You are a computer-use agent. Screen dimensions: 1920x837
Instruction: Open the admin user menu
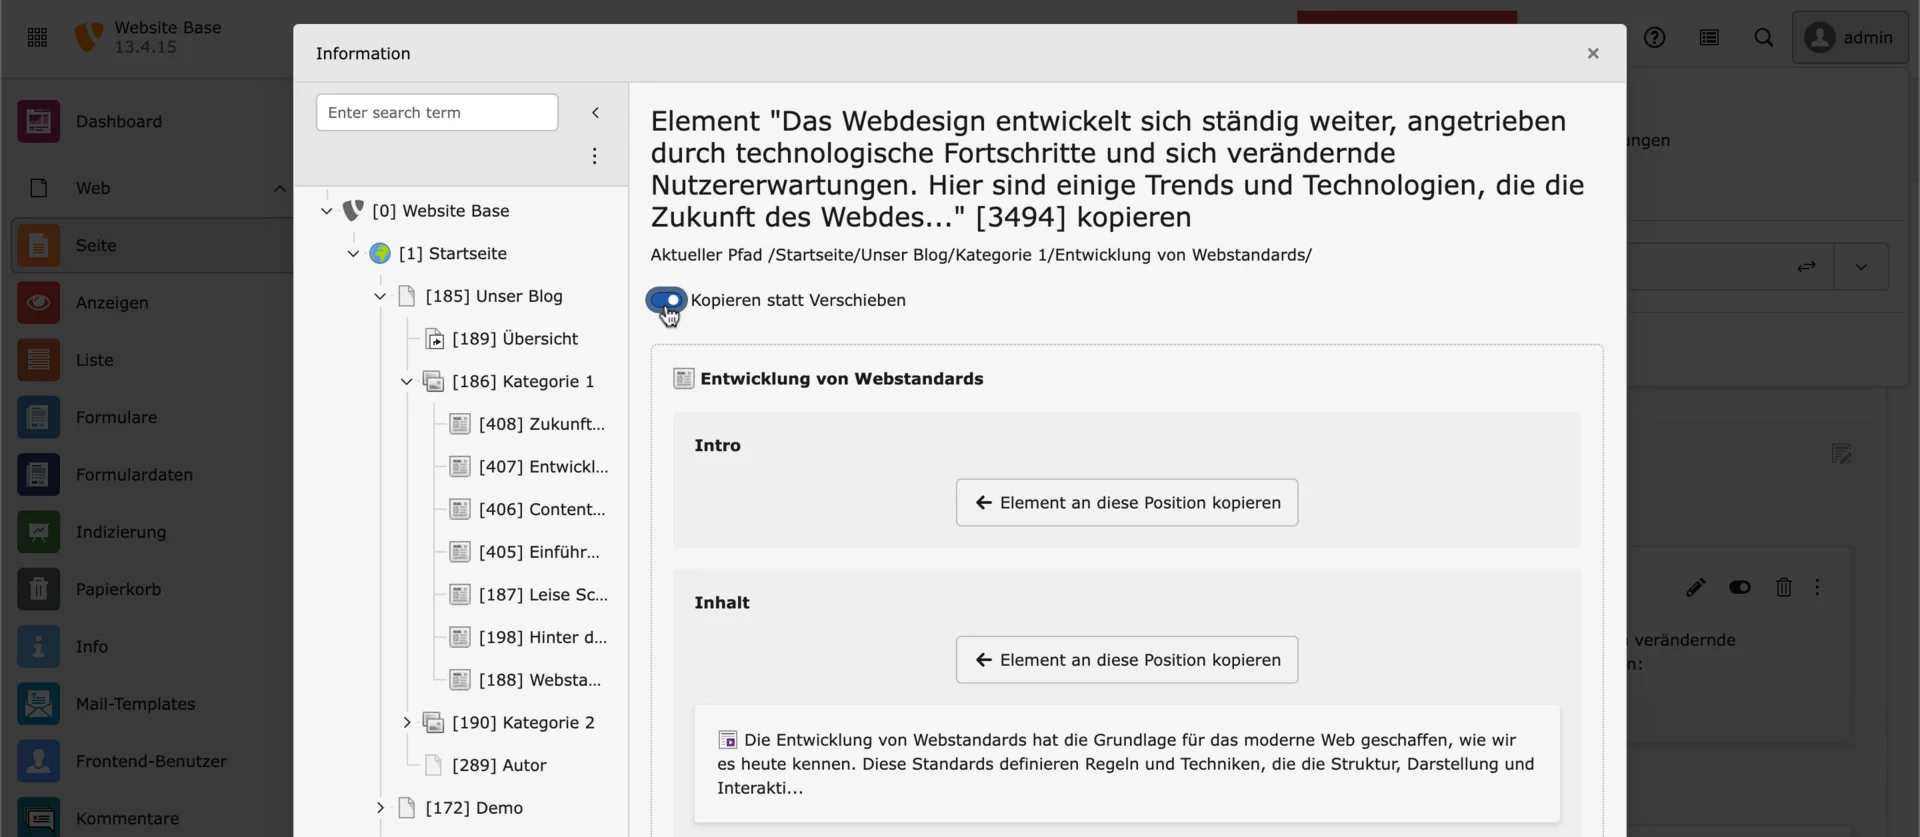tap(1850, 37)
